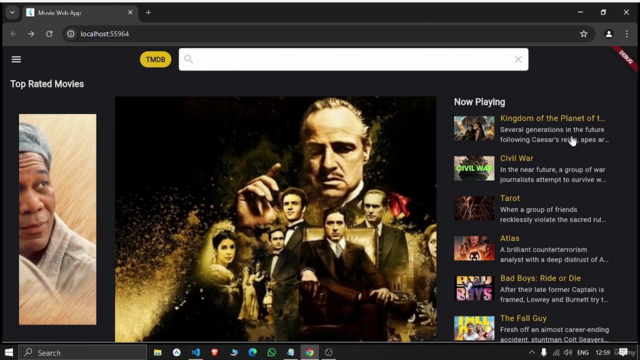Open the Godfather featured banner
Image resolution: width=640 pixels, height=360 pixels.
tap(276, 219)
